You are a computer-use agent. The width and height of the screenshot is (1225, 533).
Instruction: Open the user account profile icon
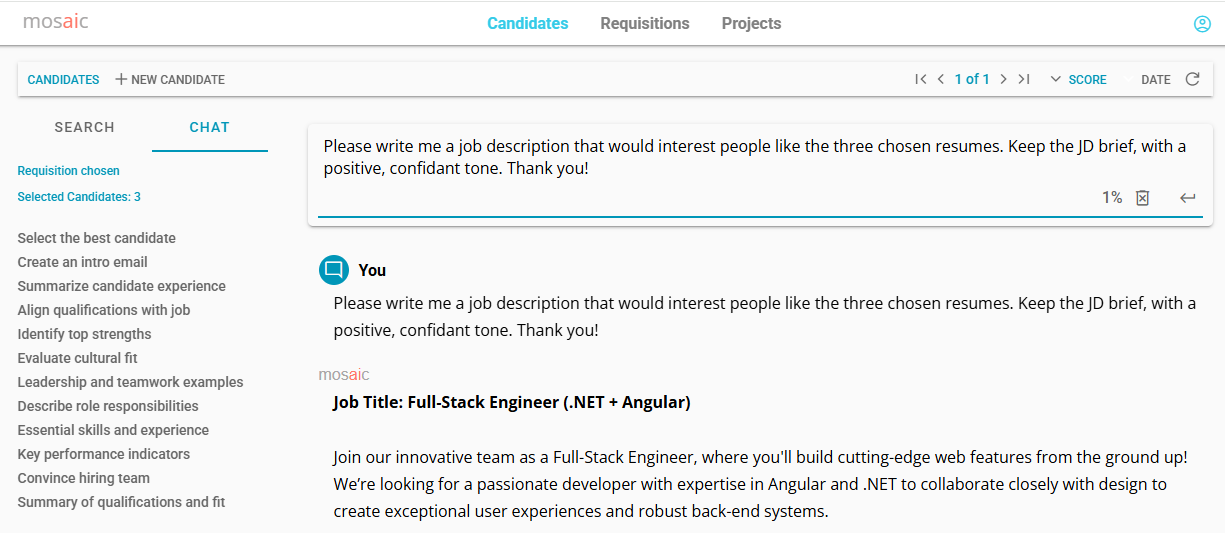[1202, 24]
